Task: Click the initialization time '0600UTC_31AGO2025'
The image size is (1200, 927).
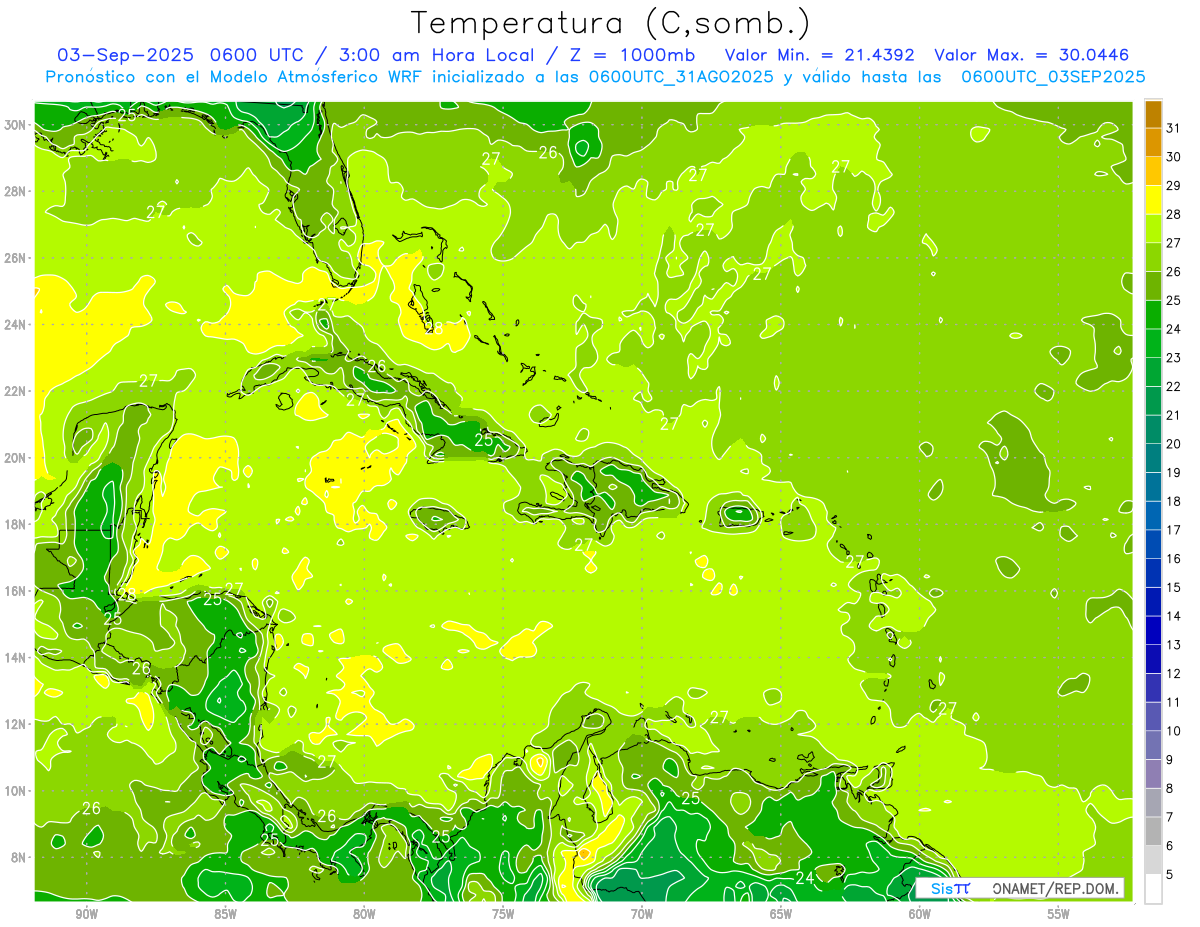Action: tap(681, 77)
